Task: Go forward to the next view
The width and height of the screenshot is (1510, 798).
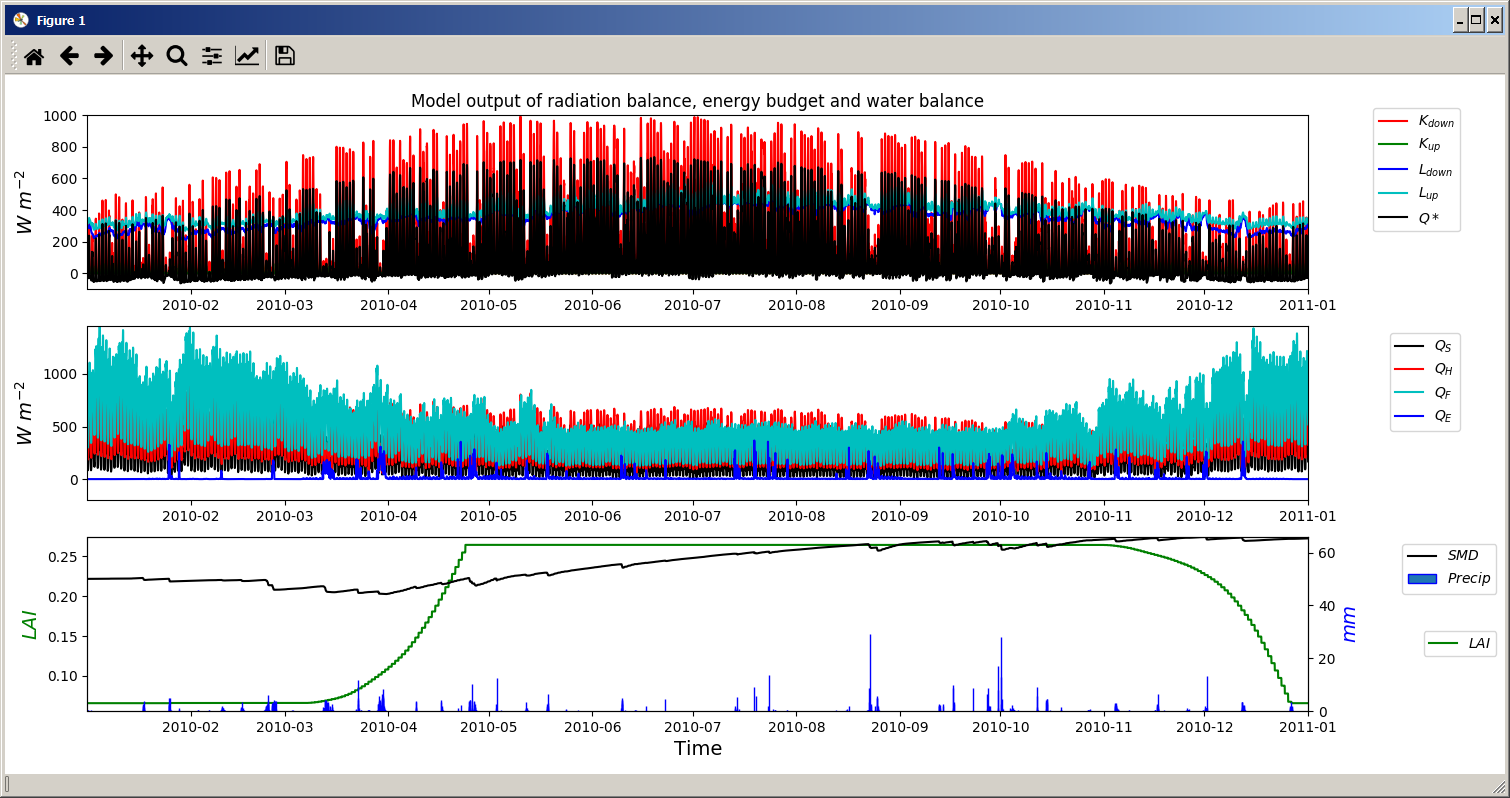Action: pos(103,56)
